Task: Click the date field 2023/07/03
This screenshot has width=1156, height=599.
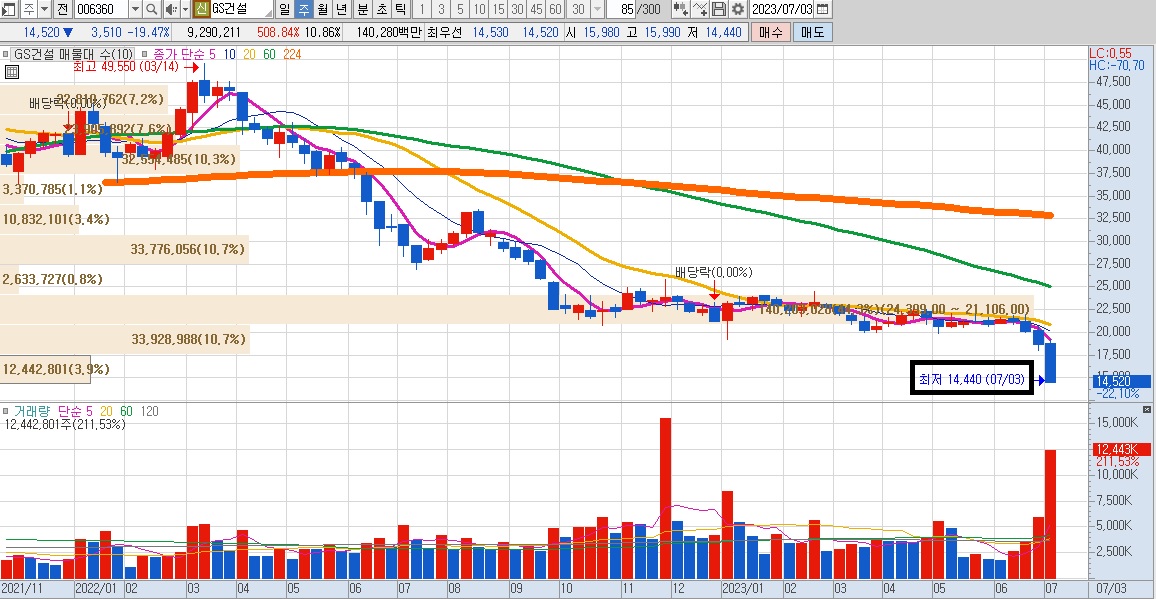Action: 781,9
